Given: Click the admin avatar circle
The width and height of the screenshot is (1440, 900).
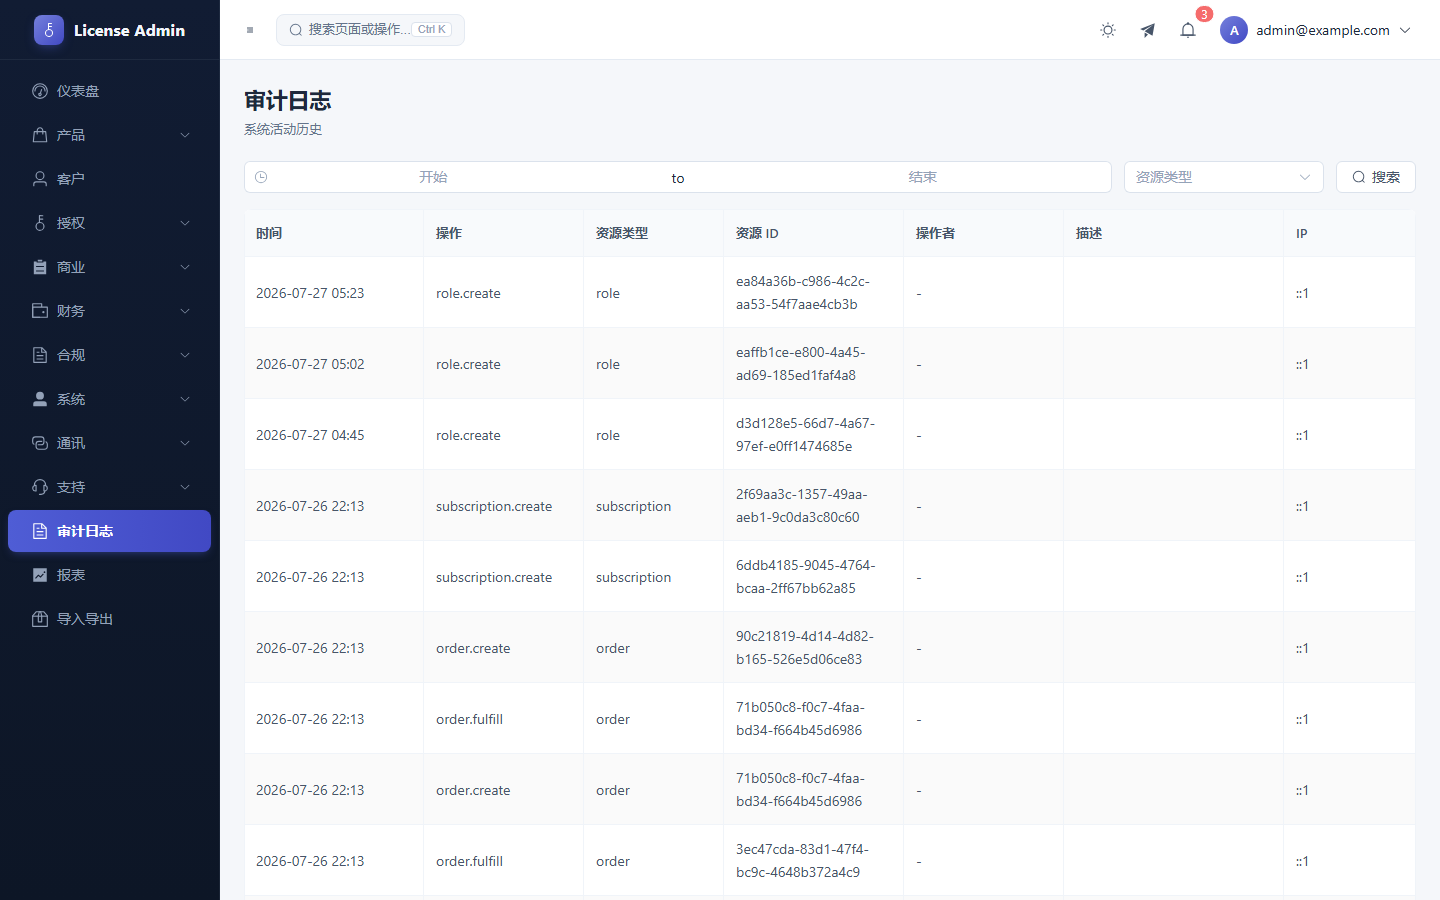Looking at the screenshot, I should click(1234, 30).
